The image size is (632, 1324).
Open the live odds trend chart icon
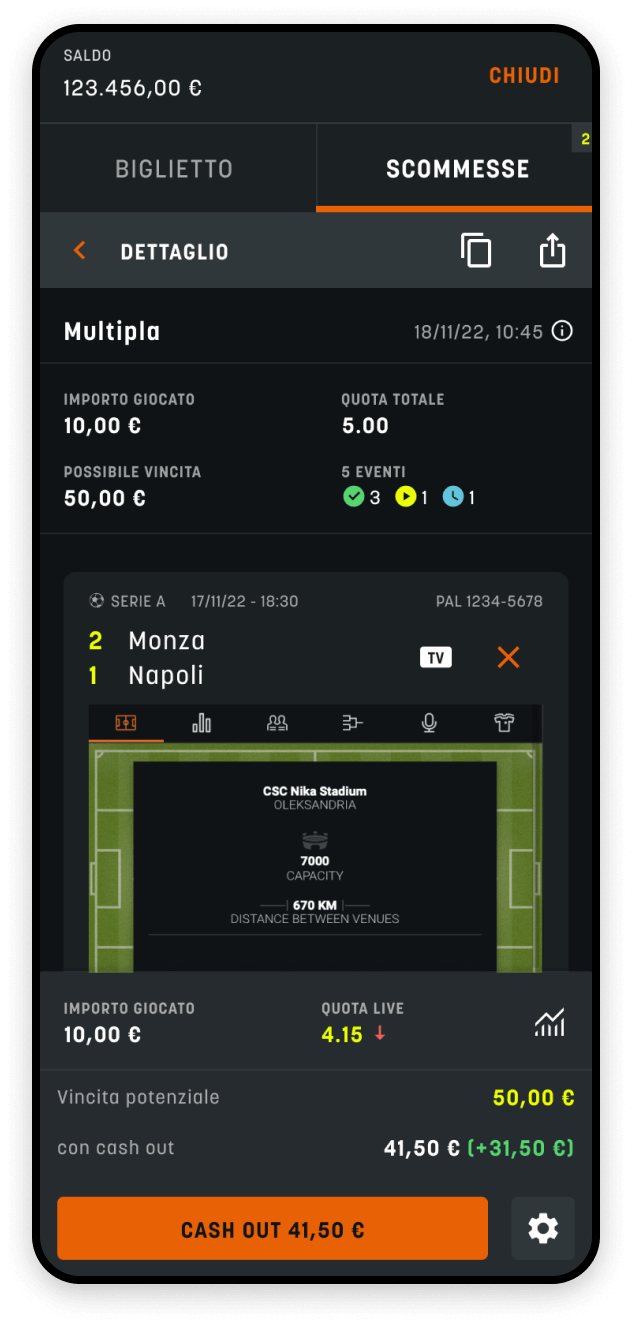(550, 1022)
